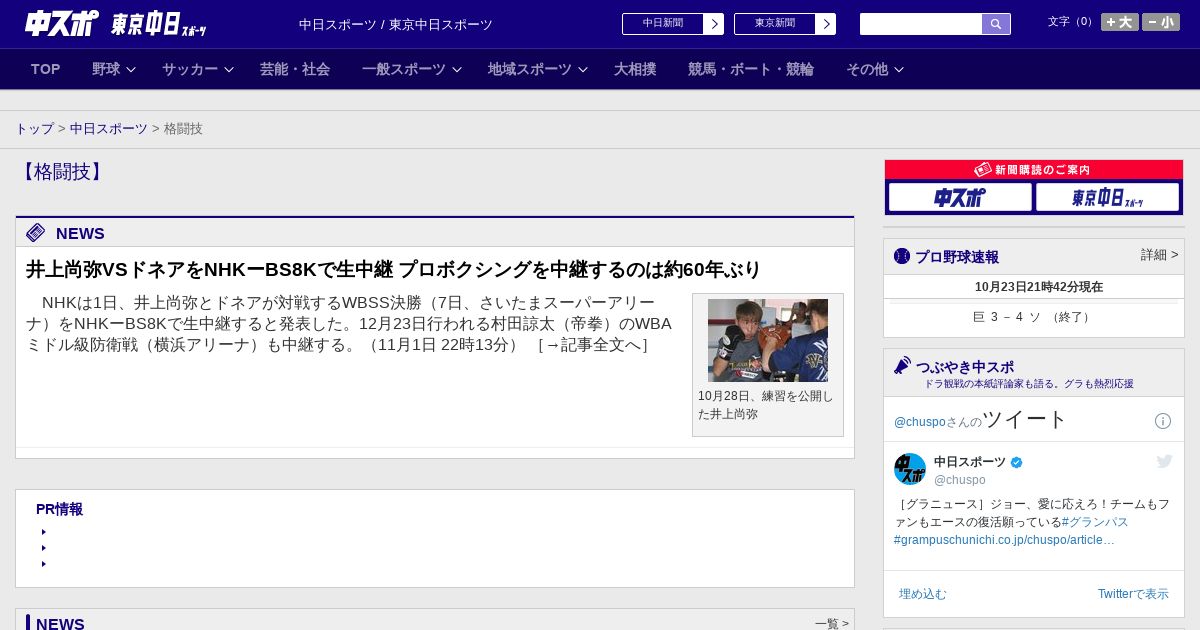1200x630 pixels.
Task: Click 埋め込む link in Twitter widget
Action: click(x=922, y=594)
